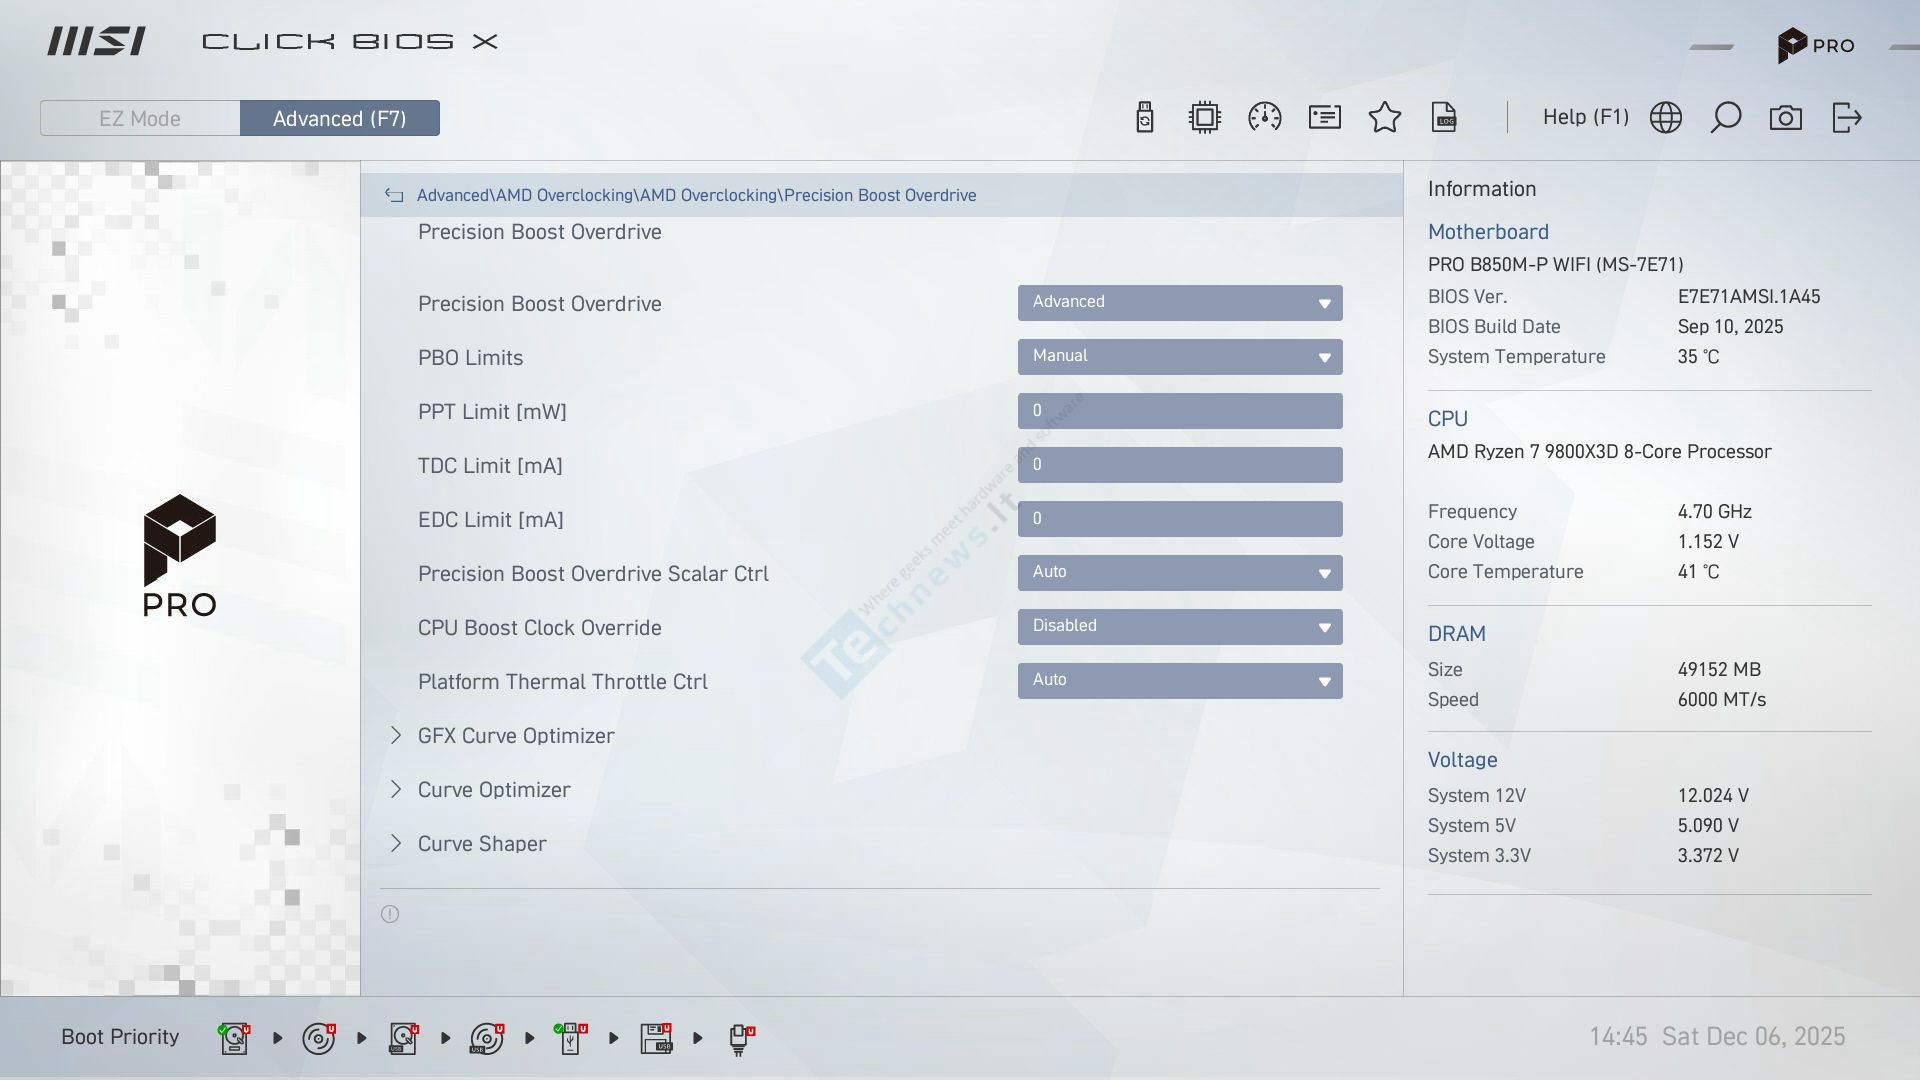
Task: Click the exit arrow icon
Action: [1846, 118]
